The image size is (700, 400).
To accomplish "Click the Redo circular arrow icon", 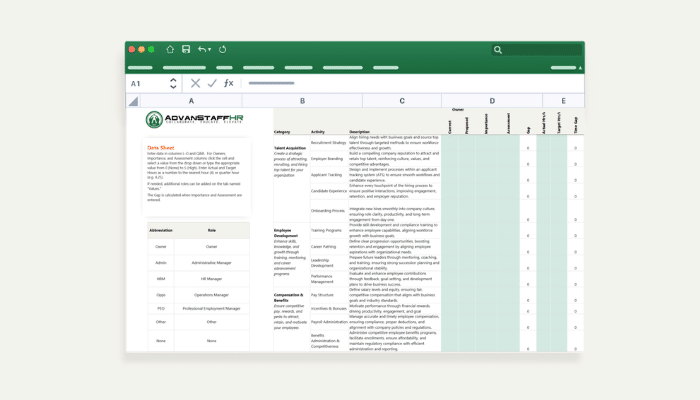I will coord(222,50).
